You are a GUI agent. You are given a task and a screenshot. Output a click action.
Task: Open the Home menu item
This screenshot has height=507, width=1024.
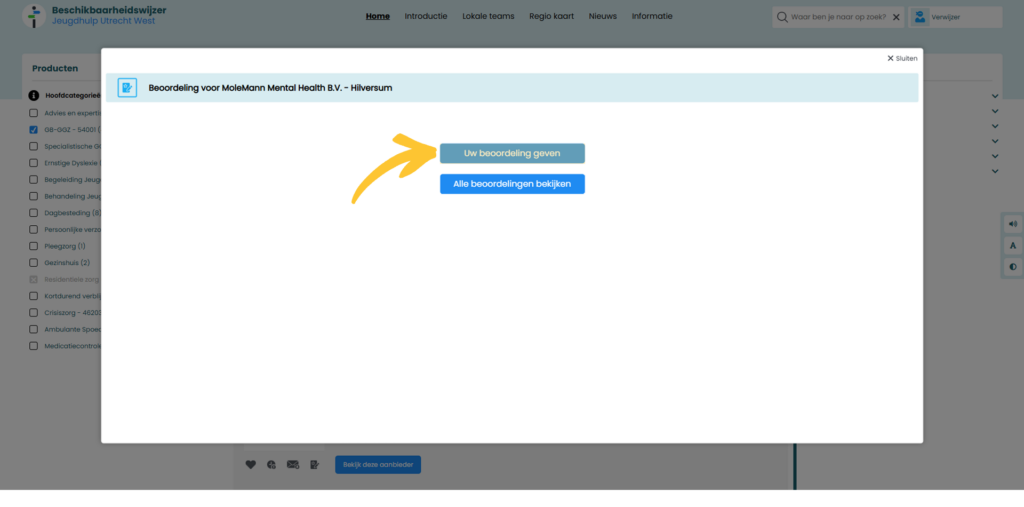click(x=377, y=16)
